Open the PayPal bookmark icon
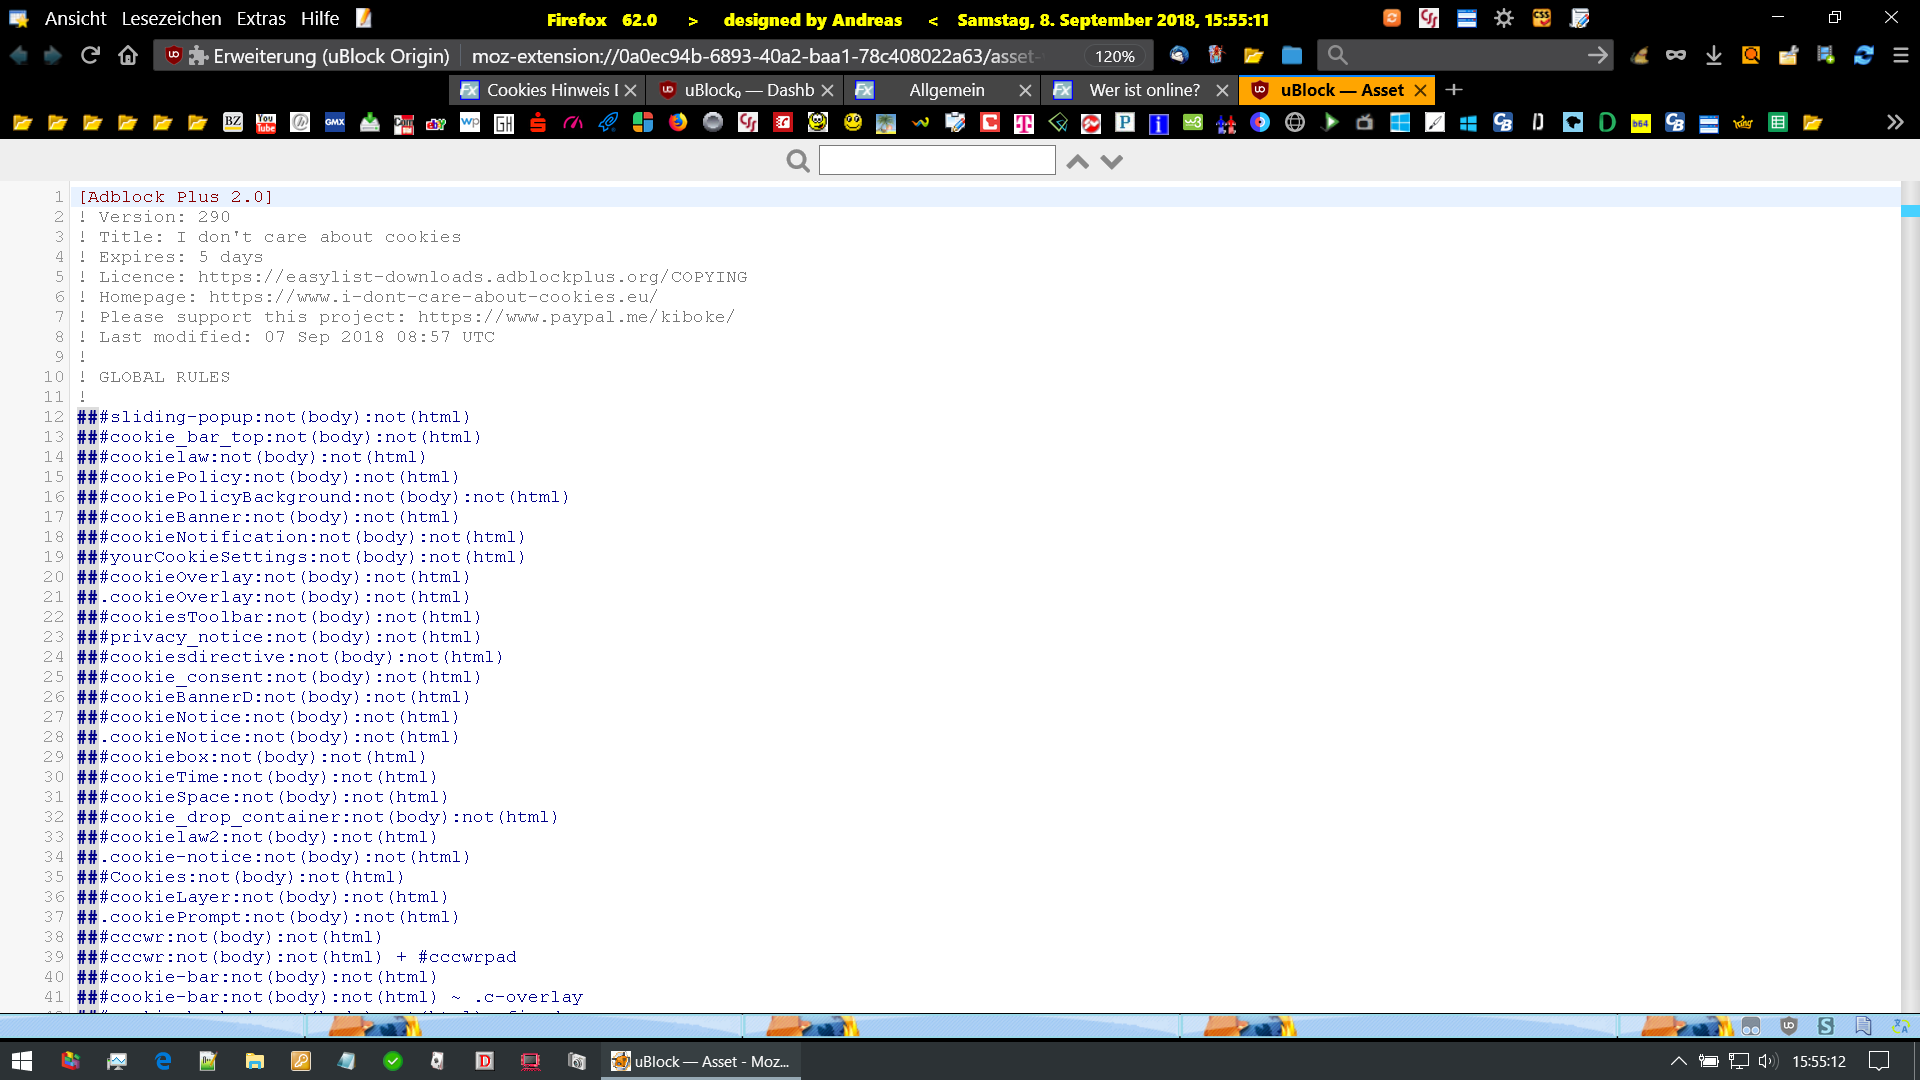Screen dimensions: 1920x1080 click(x=1125, y=123)
